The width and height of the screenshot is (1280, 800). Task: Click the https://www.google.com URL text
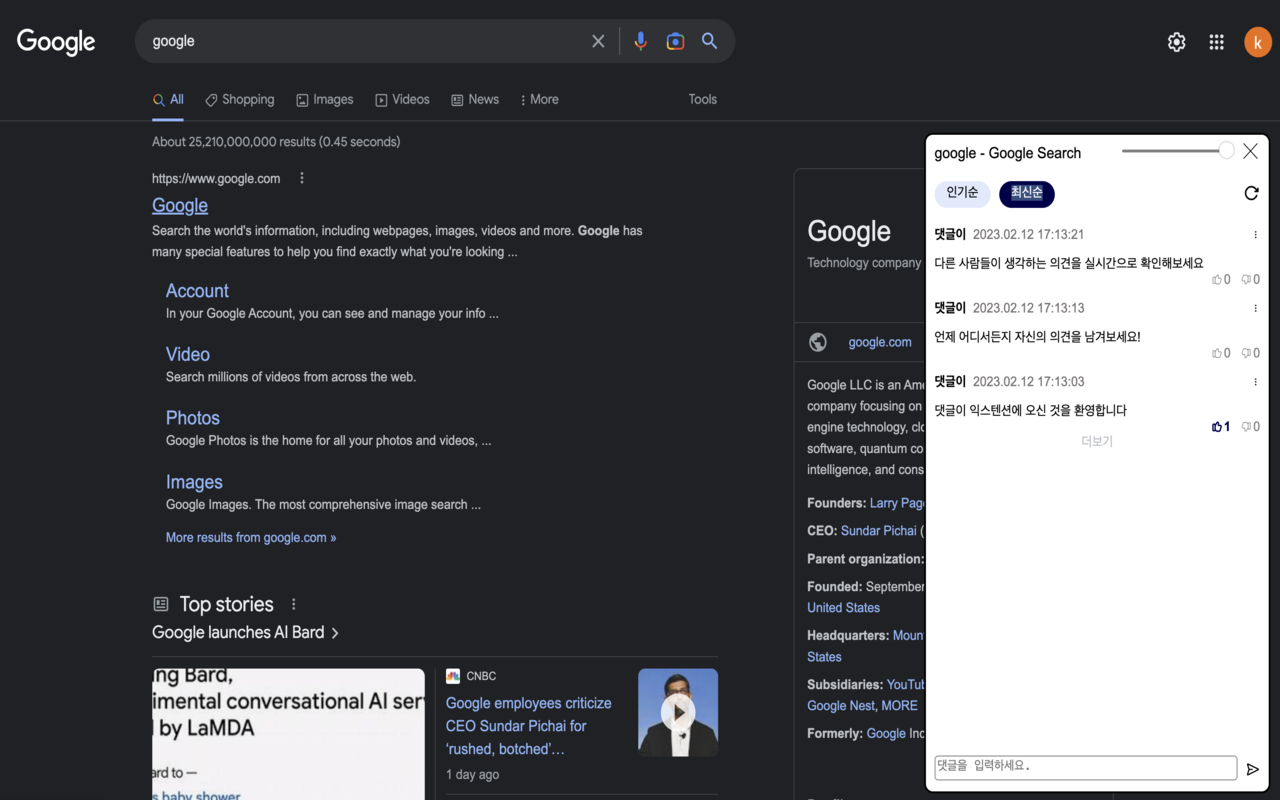click(x=216, y=179)
